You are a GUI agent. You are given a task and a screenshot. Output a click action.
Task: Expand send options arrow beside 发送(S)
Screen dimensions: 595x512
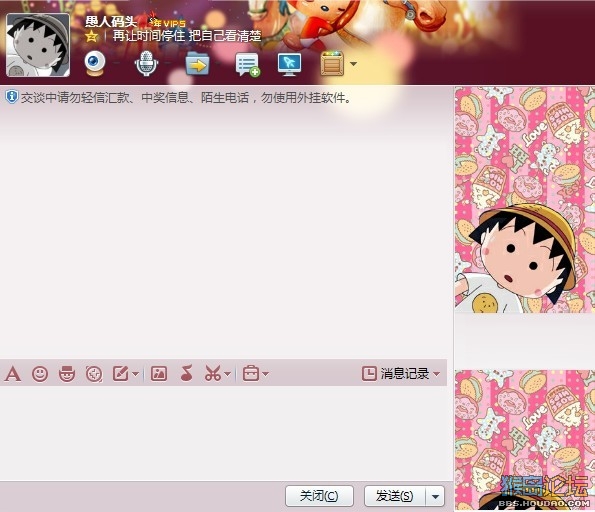tap(435, 496)
